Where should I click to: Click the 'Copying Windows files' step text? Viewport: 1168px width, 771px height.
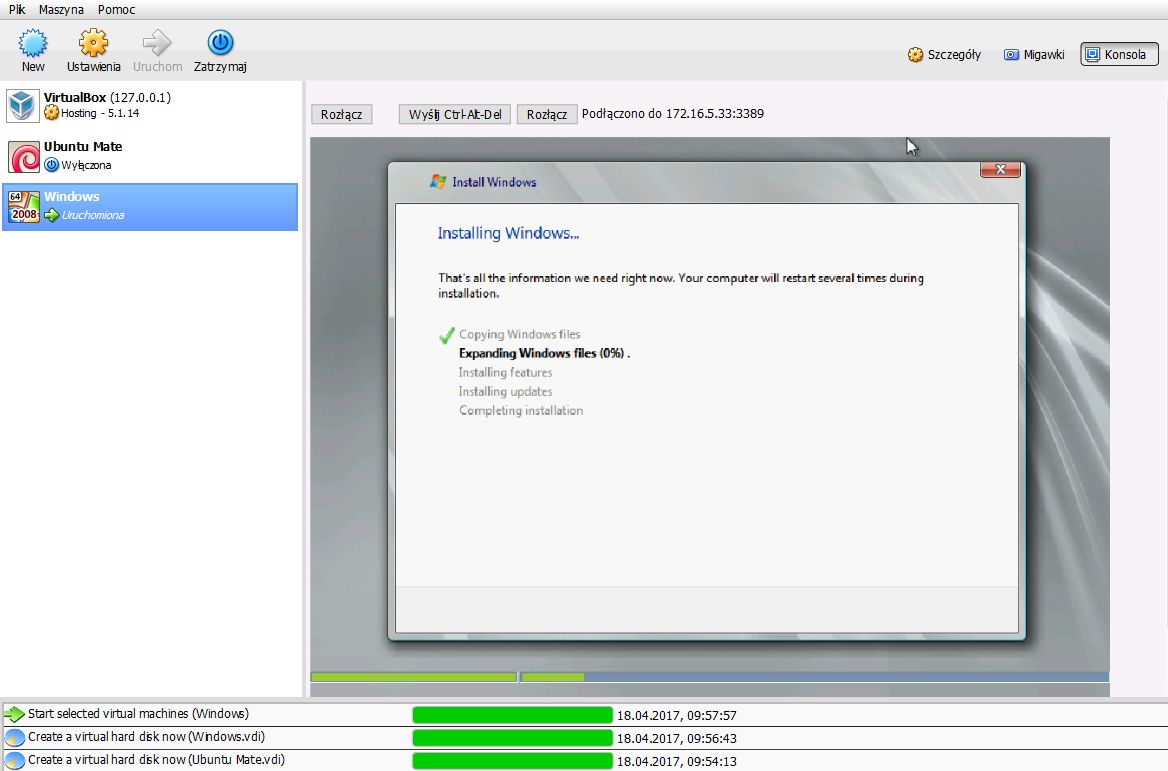click(x=519, y=334)
